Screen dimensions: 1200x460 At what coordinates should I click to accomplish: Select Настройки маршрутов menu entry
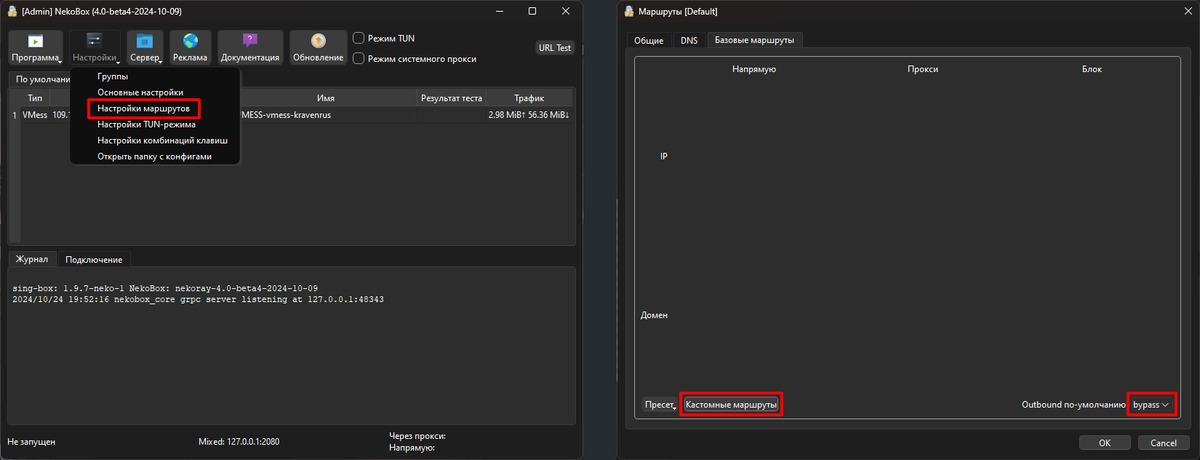pyautogui.click(x=144, y=108)
